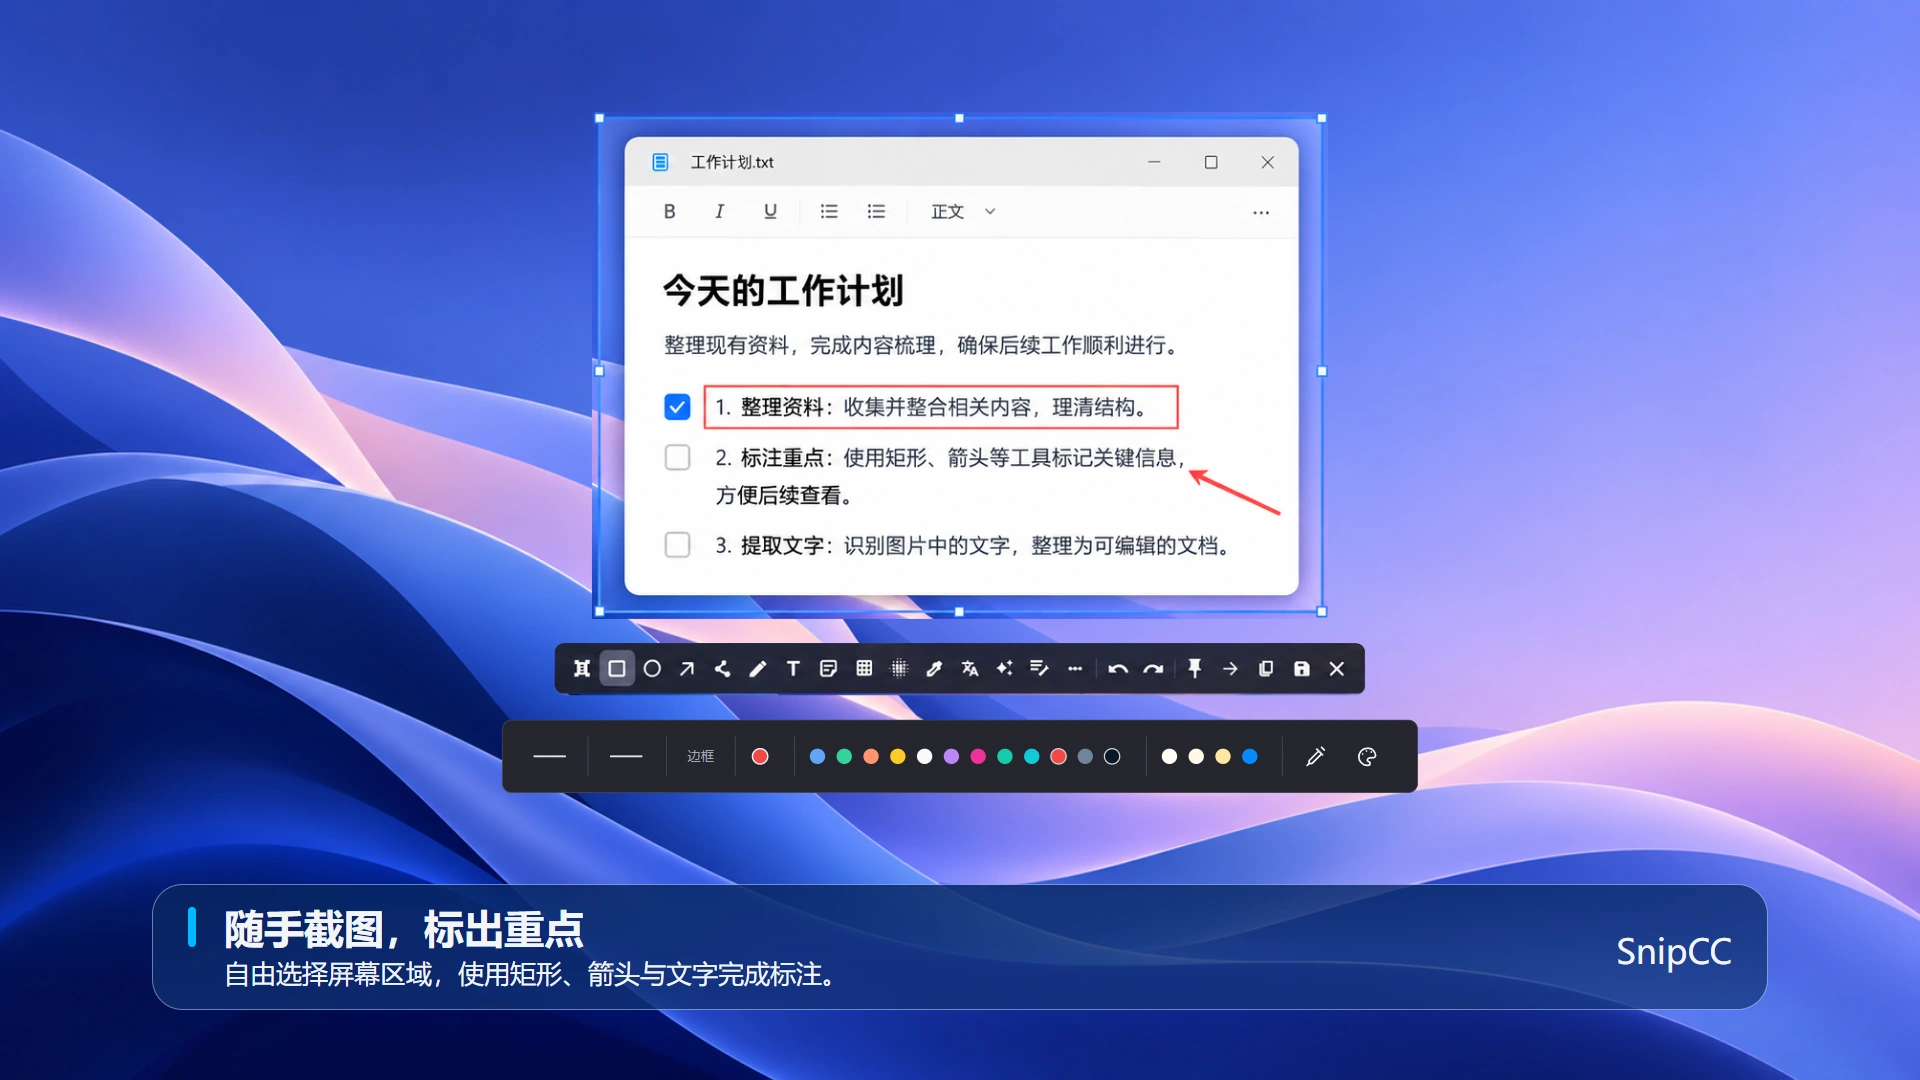Undo the last annotation
1920x1080 pixels.
pos(1118,669)
